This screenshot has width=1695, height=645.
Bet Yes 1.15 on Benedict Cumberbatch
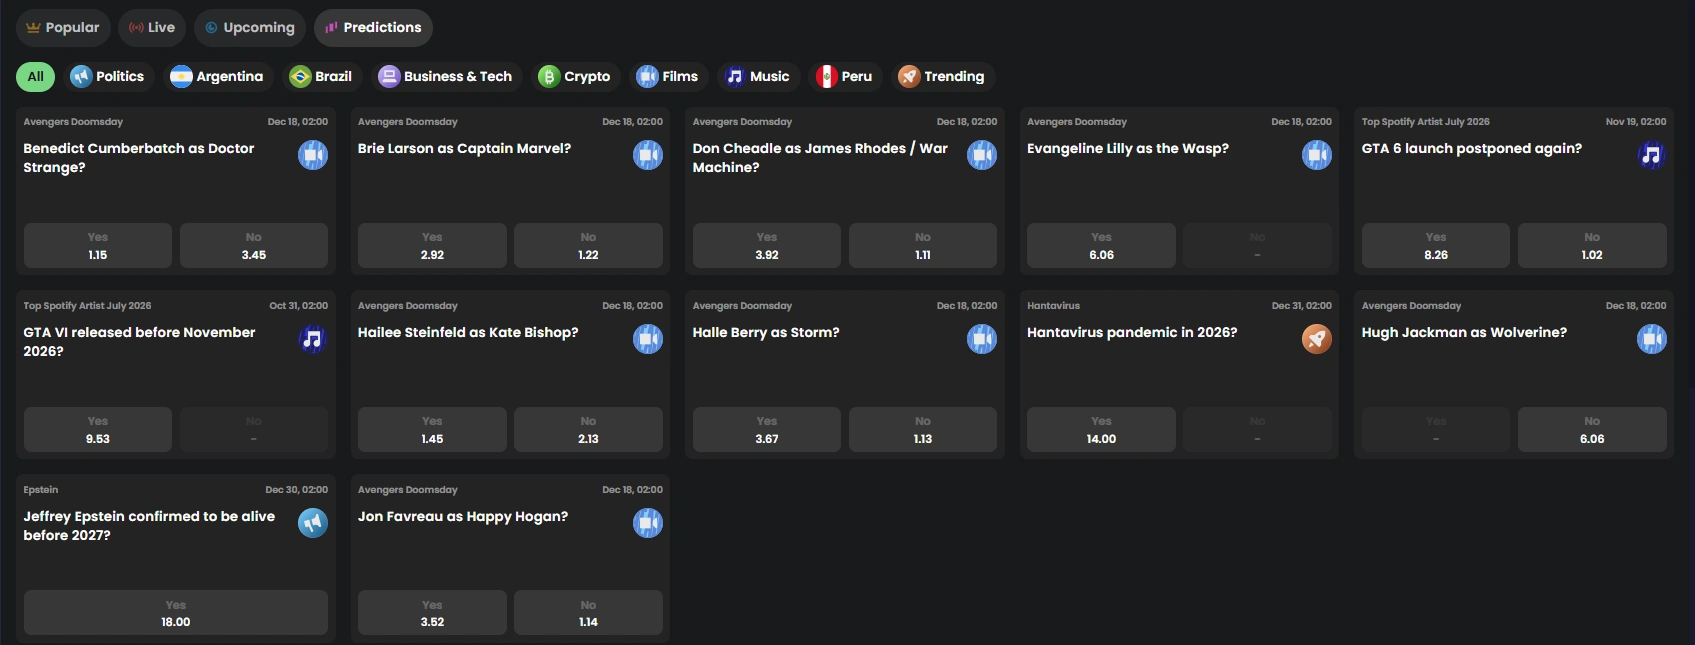pyautogui.click(x=98, y=245)
